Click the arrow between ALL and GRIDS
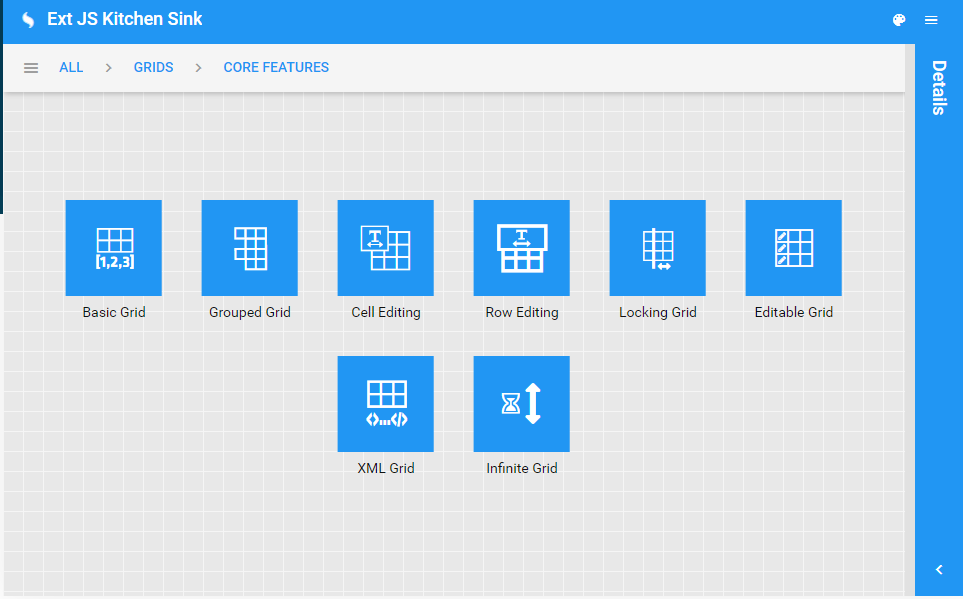 coord(109,68)
